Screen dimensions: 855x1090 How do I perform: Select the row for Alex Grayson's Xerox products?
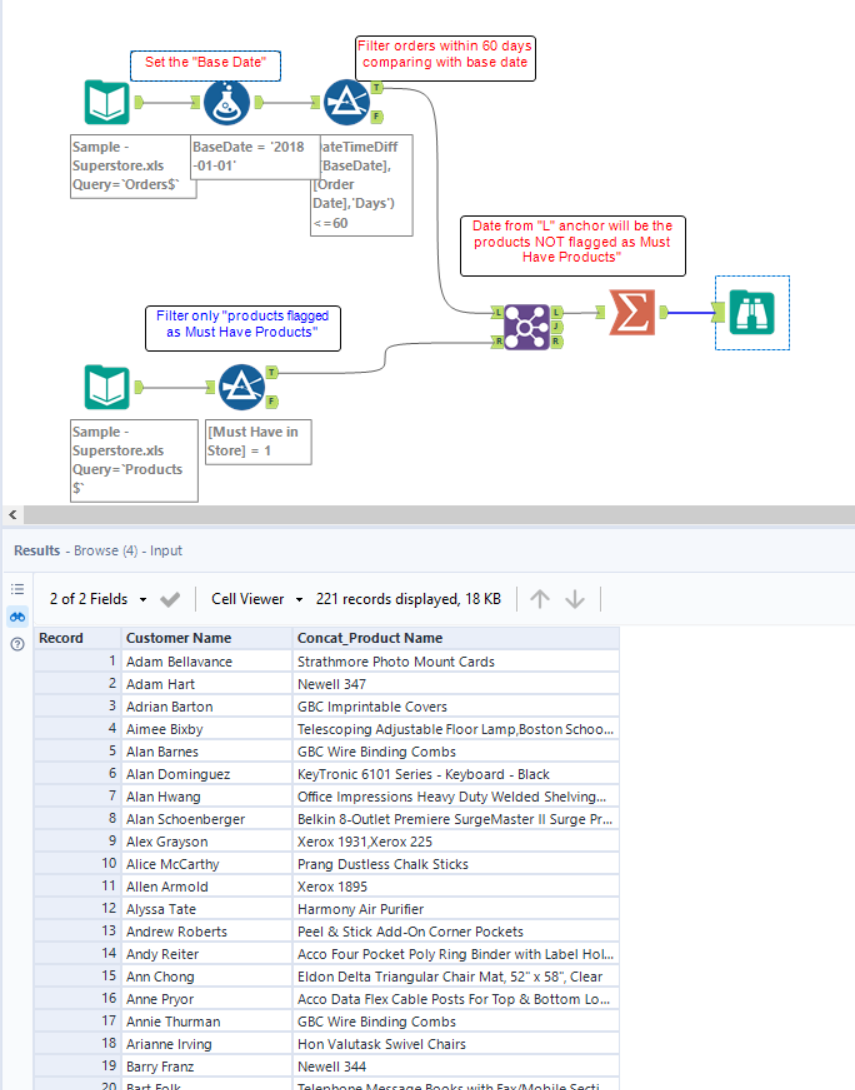[300, 841]
